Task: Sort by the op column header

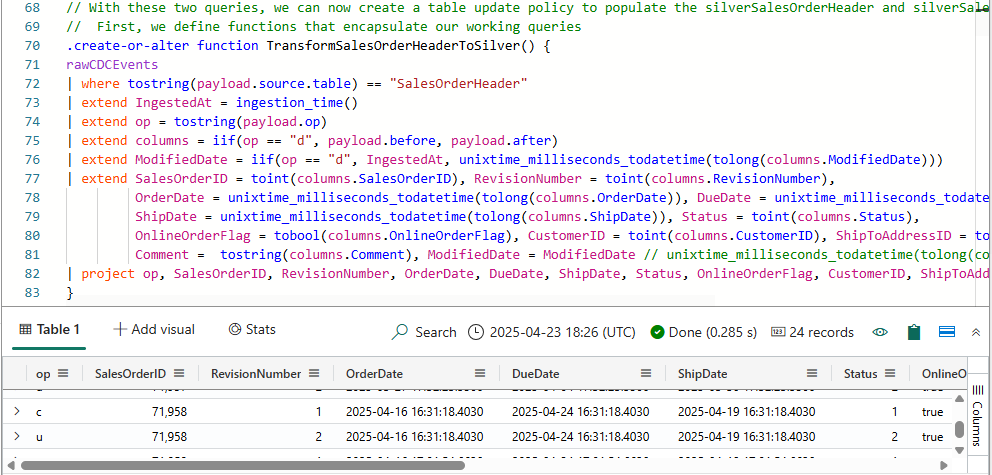Action: [x=43, y=374]
